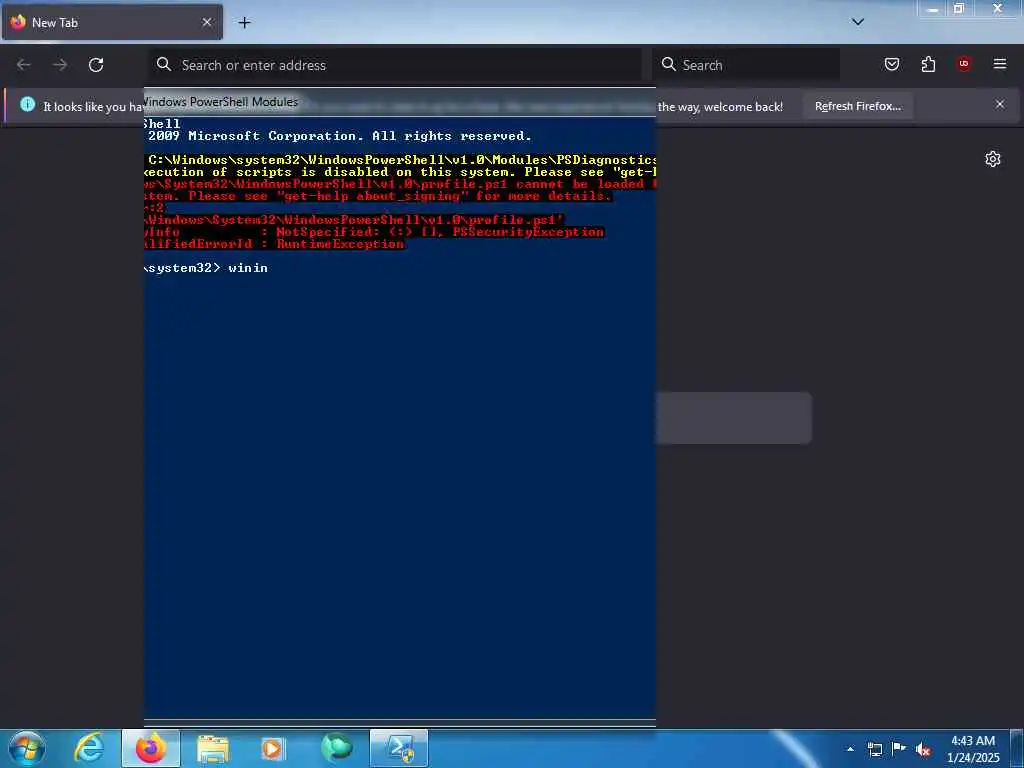Image resolution: width=1024 pixels, height=768 pixels.
Task: Open the Extensions puzzle icon
Action: [x=928, y=64]
